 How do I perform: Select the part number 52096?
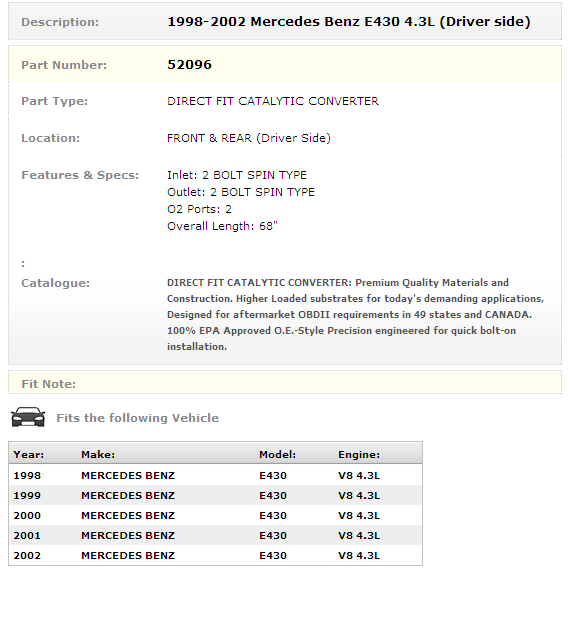click(x=189, y=65)
